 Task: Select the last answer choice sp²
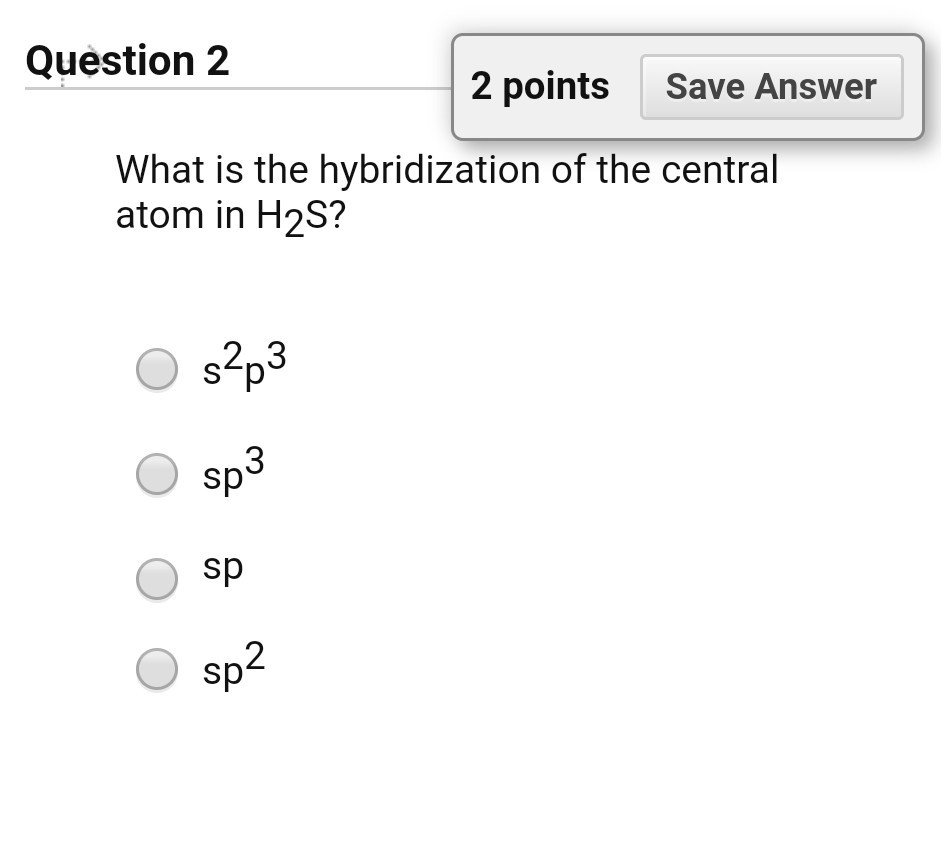[x=157, y=669]
